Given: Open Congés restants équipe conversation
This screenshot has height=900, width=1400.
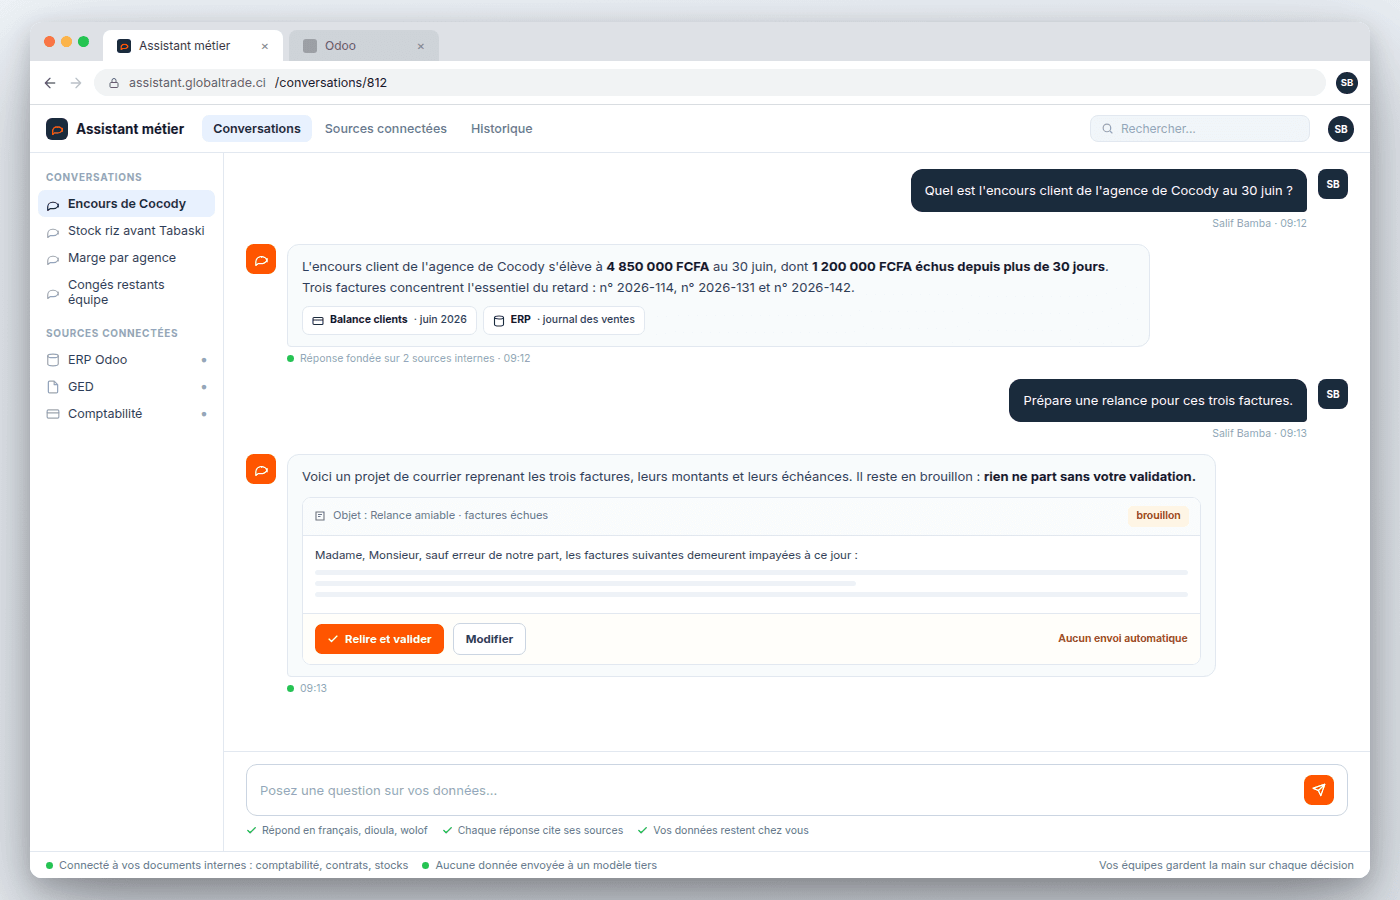Looking at the screenshot, I should click(x=126, y=292).
